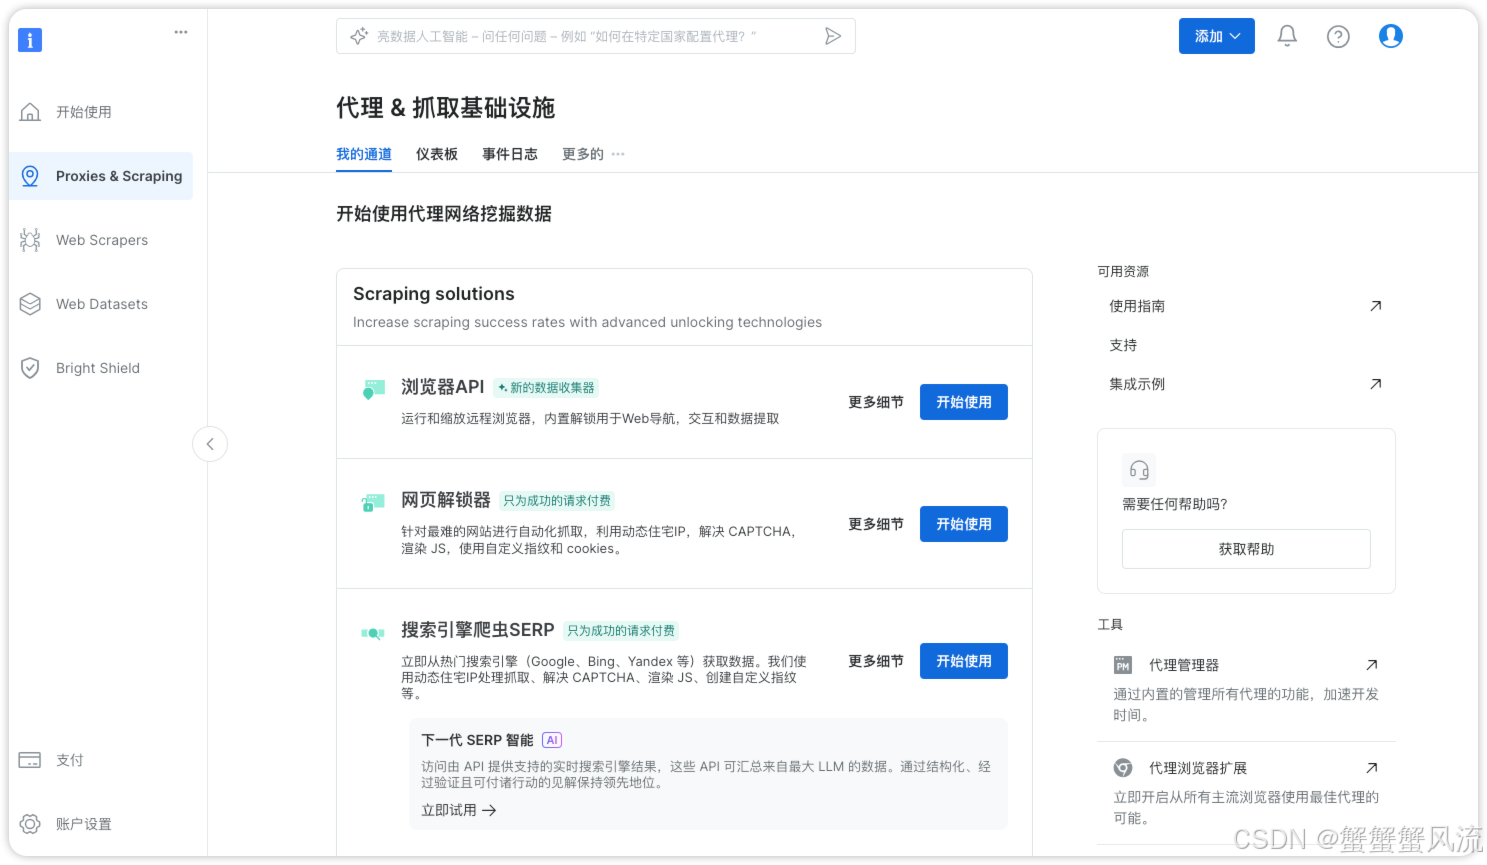Open the sidebar three-dots menu

coord(181,32)
